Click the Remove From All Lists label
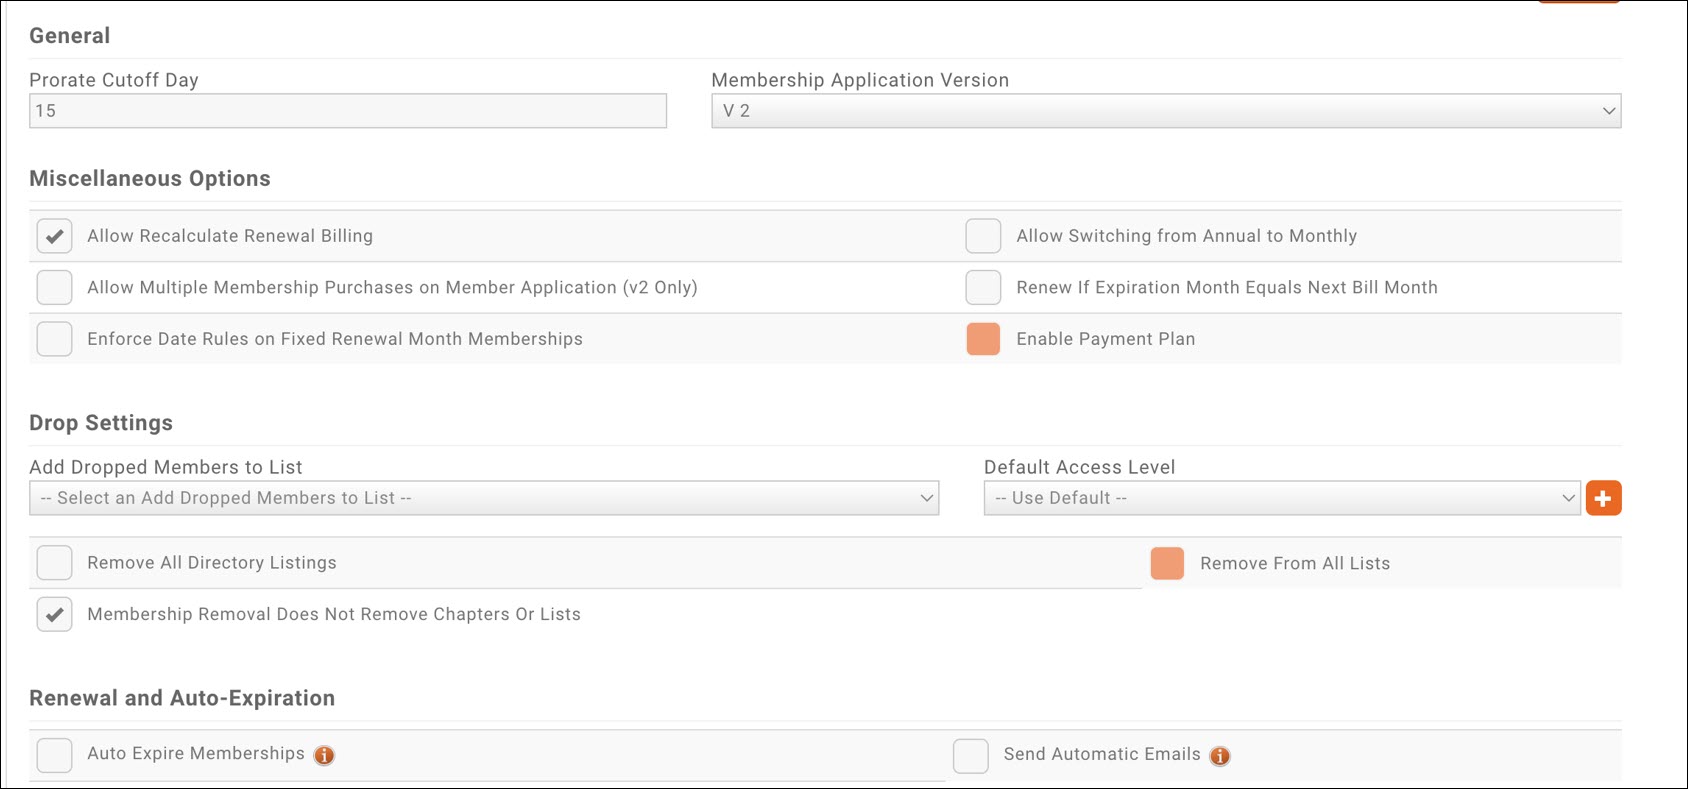This screenshot has height=789, width=1688. coord(1294,564)
